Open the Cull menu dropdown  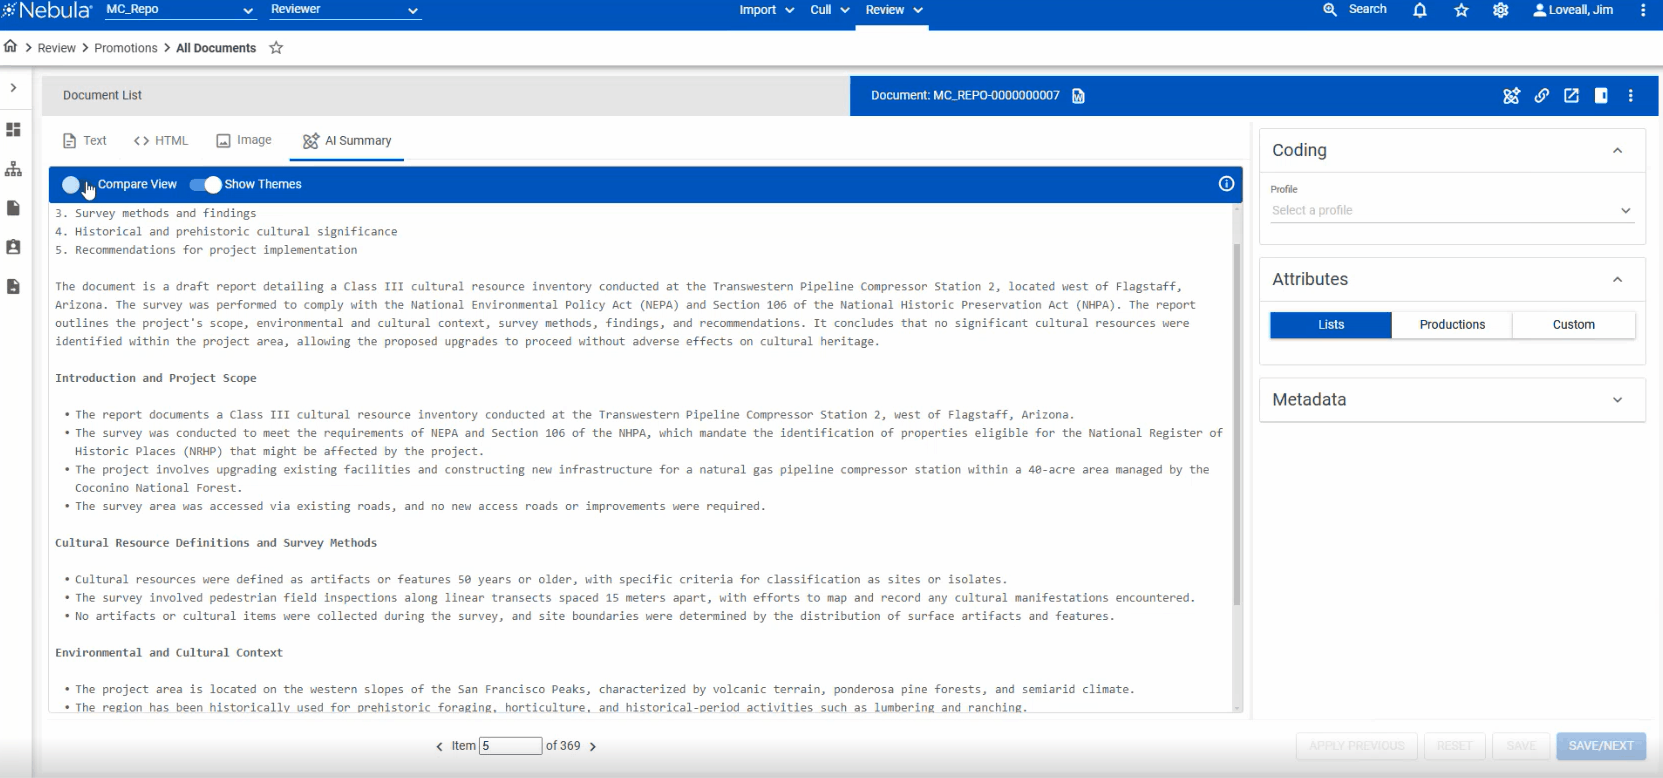(830, 10)
